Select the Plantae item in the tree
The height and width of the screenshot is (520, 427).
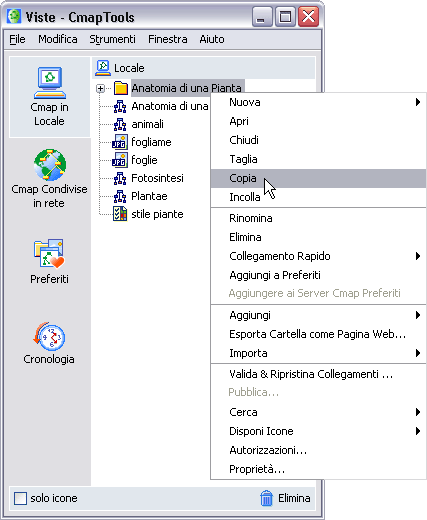coord(149,196)
